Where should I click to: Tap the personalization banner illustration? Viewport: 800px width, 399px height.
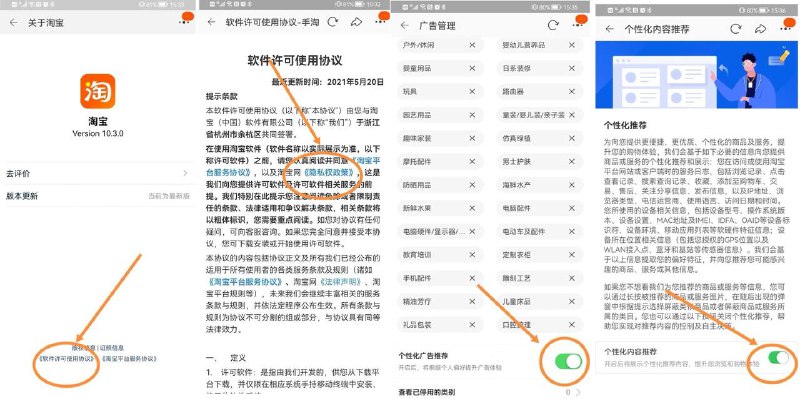(696, 74)
